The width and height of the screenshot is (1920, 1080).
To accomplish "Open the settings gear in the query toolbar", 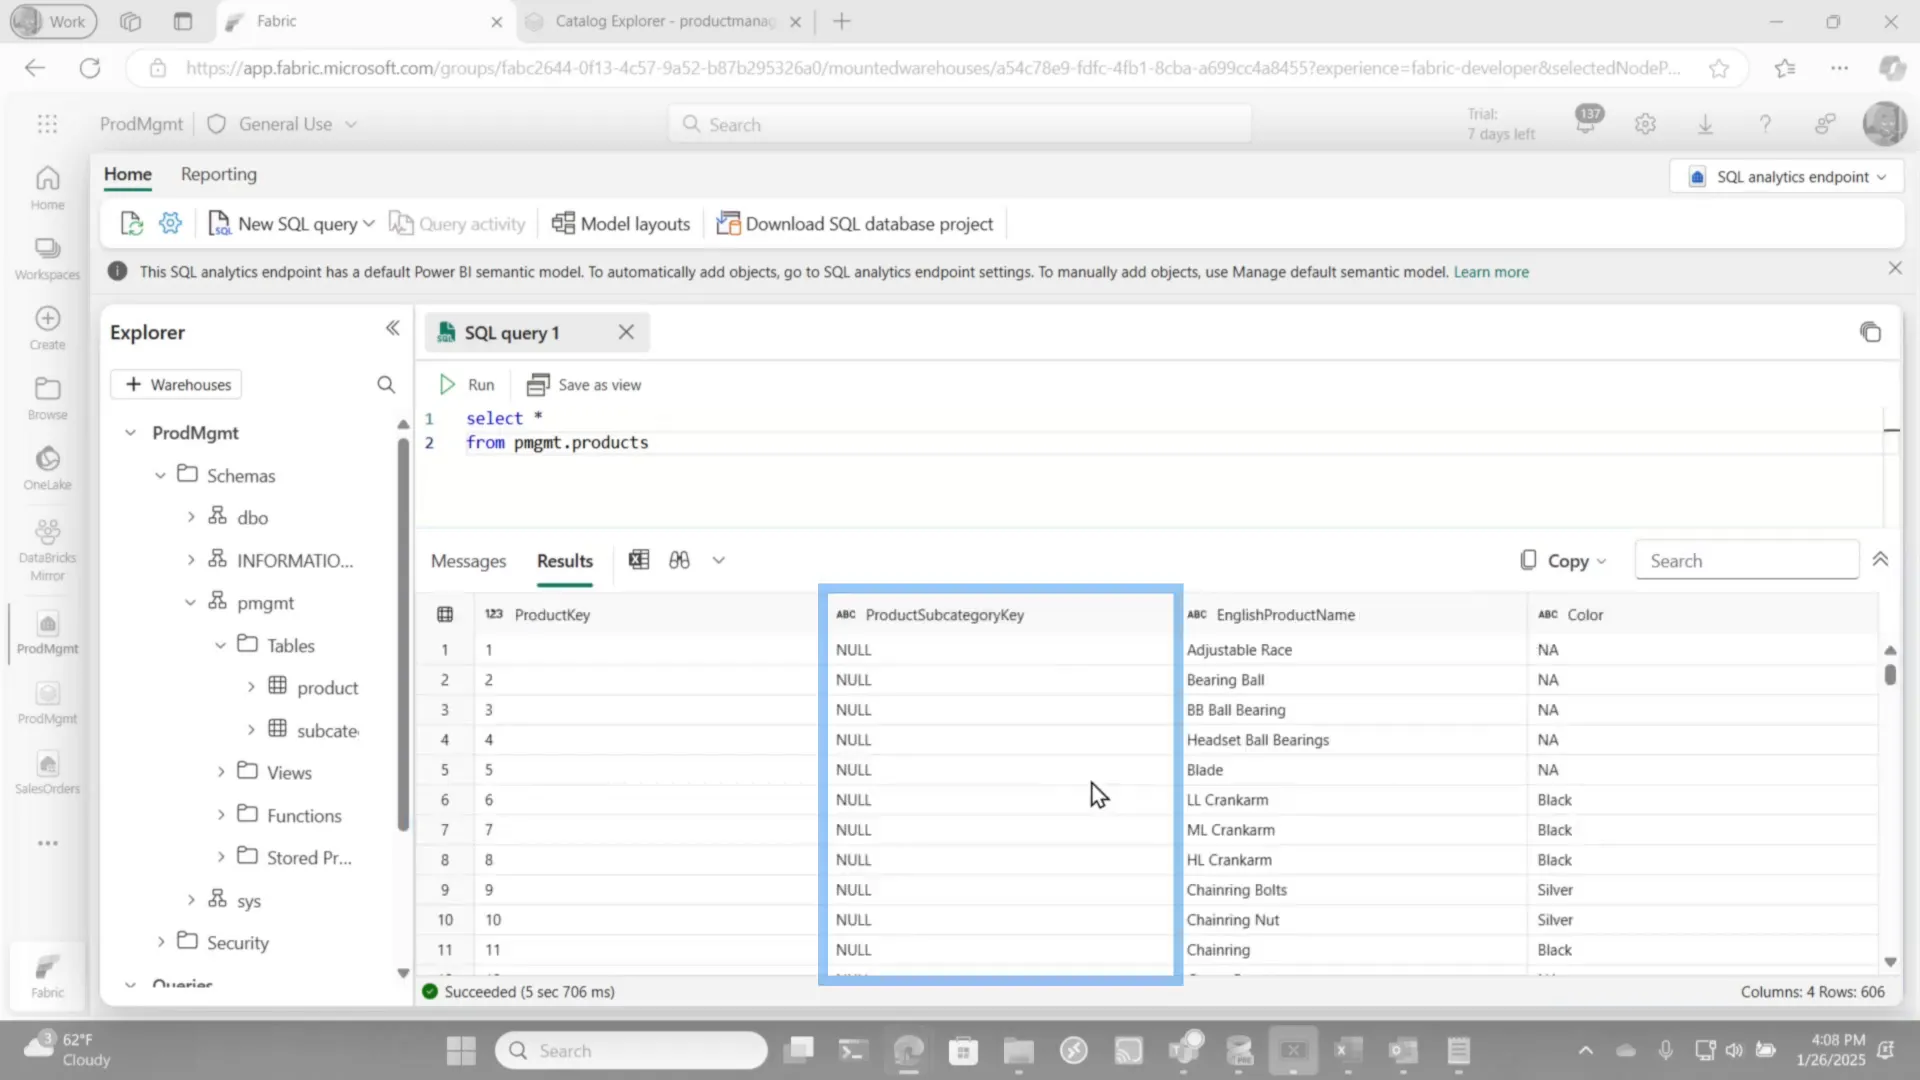I will click(170, 223).
